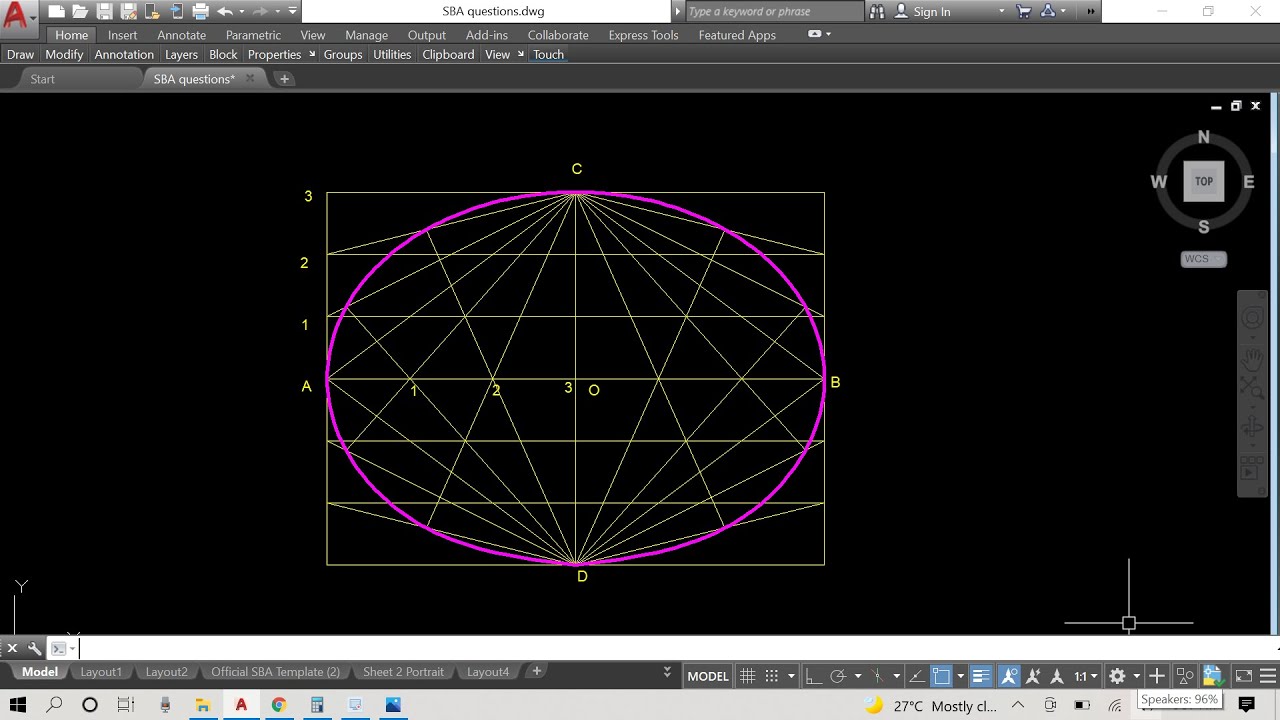
Task: Open the 1:1 annotation scale dropdown
Action: click(x=1086, y=676)
